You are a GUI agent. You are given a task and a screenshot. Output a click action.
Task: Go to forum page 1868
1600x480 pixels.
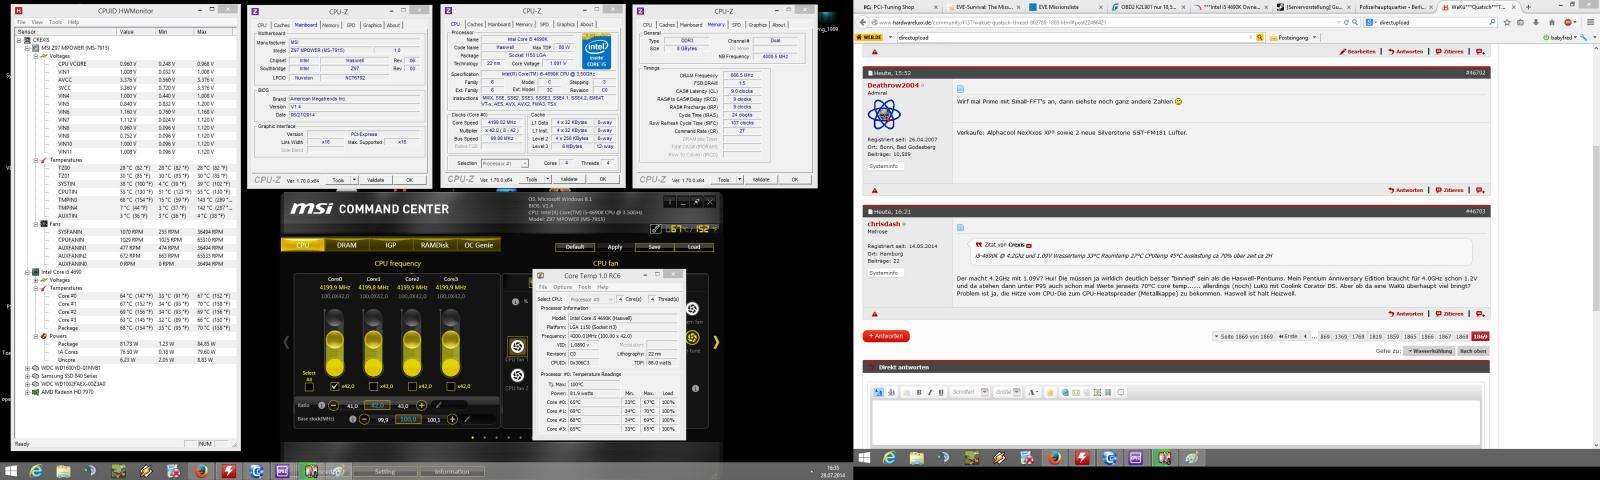point(1462,336)
